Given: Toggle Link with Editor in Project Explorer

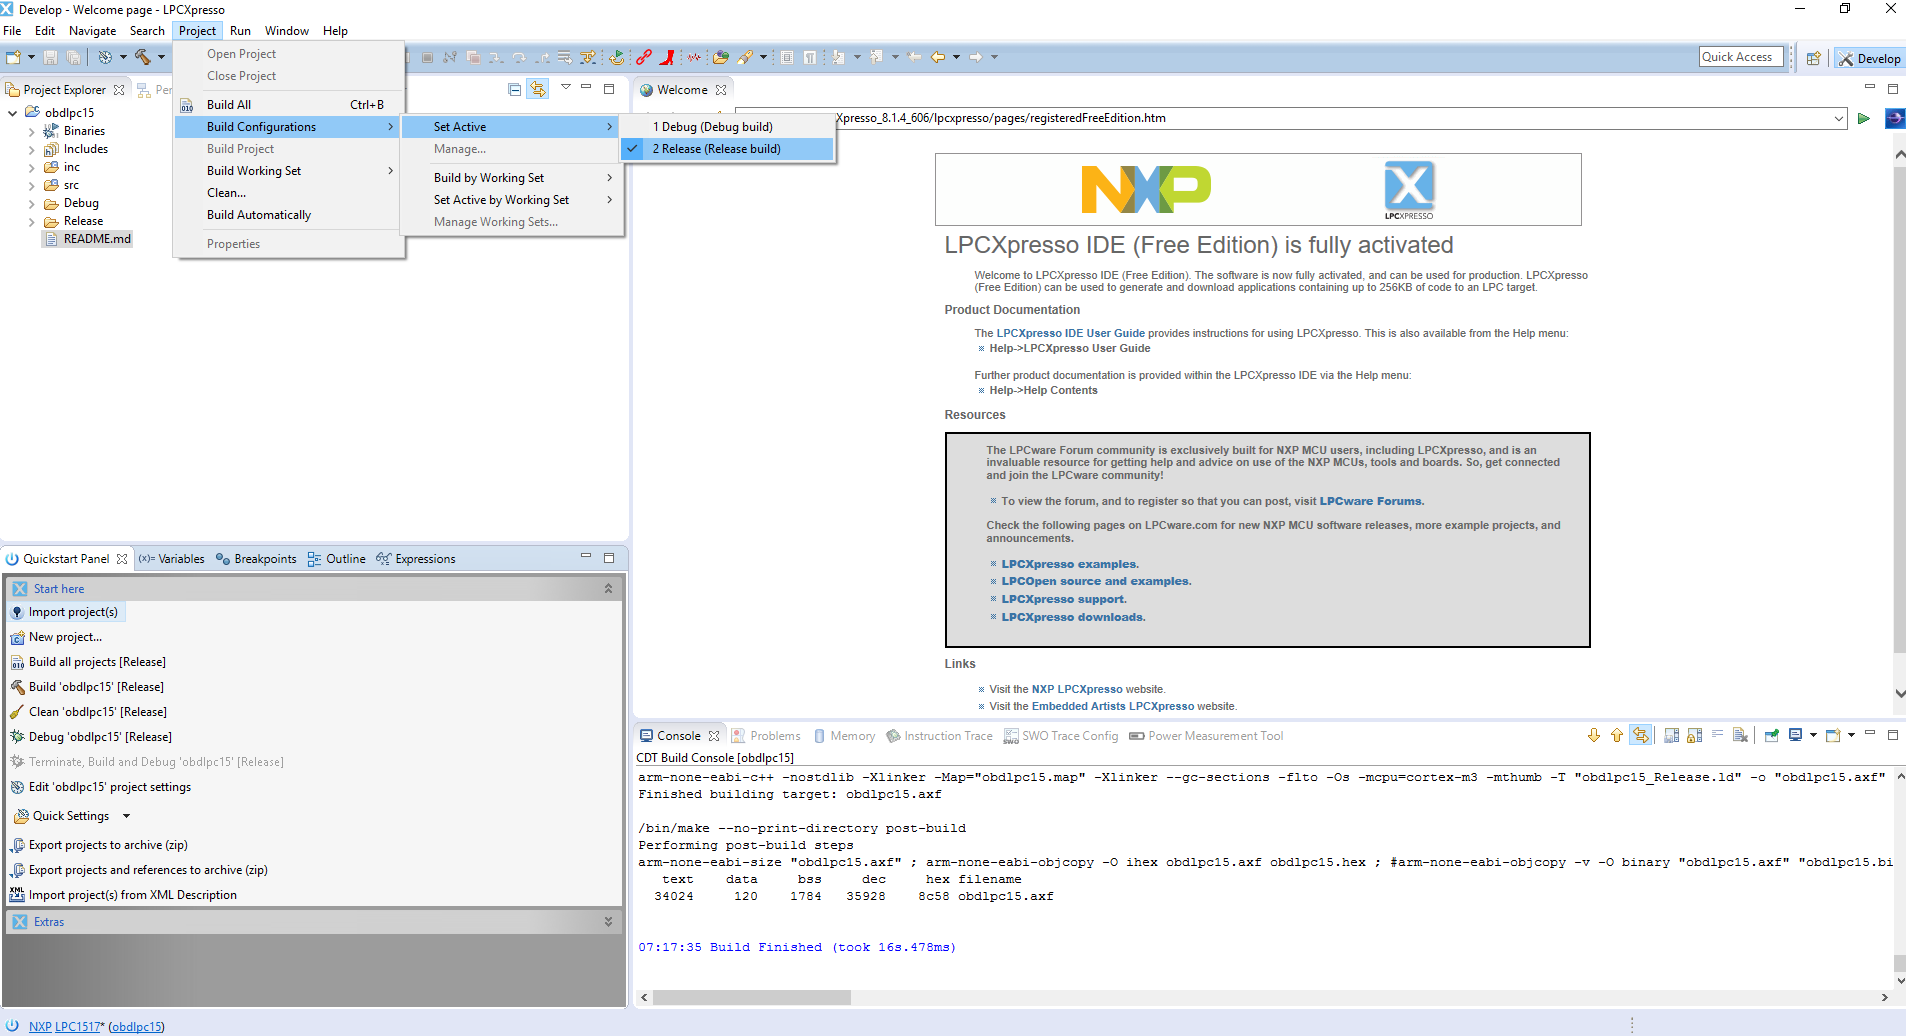Looking at the screenshot, I should click(x=538, y=89).
